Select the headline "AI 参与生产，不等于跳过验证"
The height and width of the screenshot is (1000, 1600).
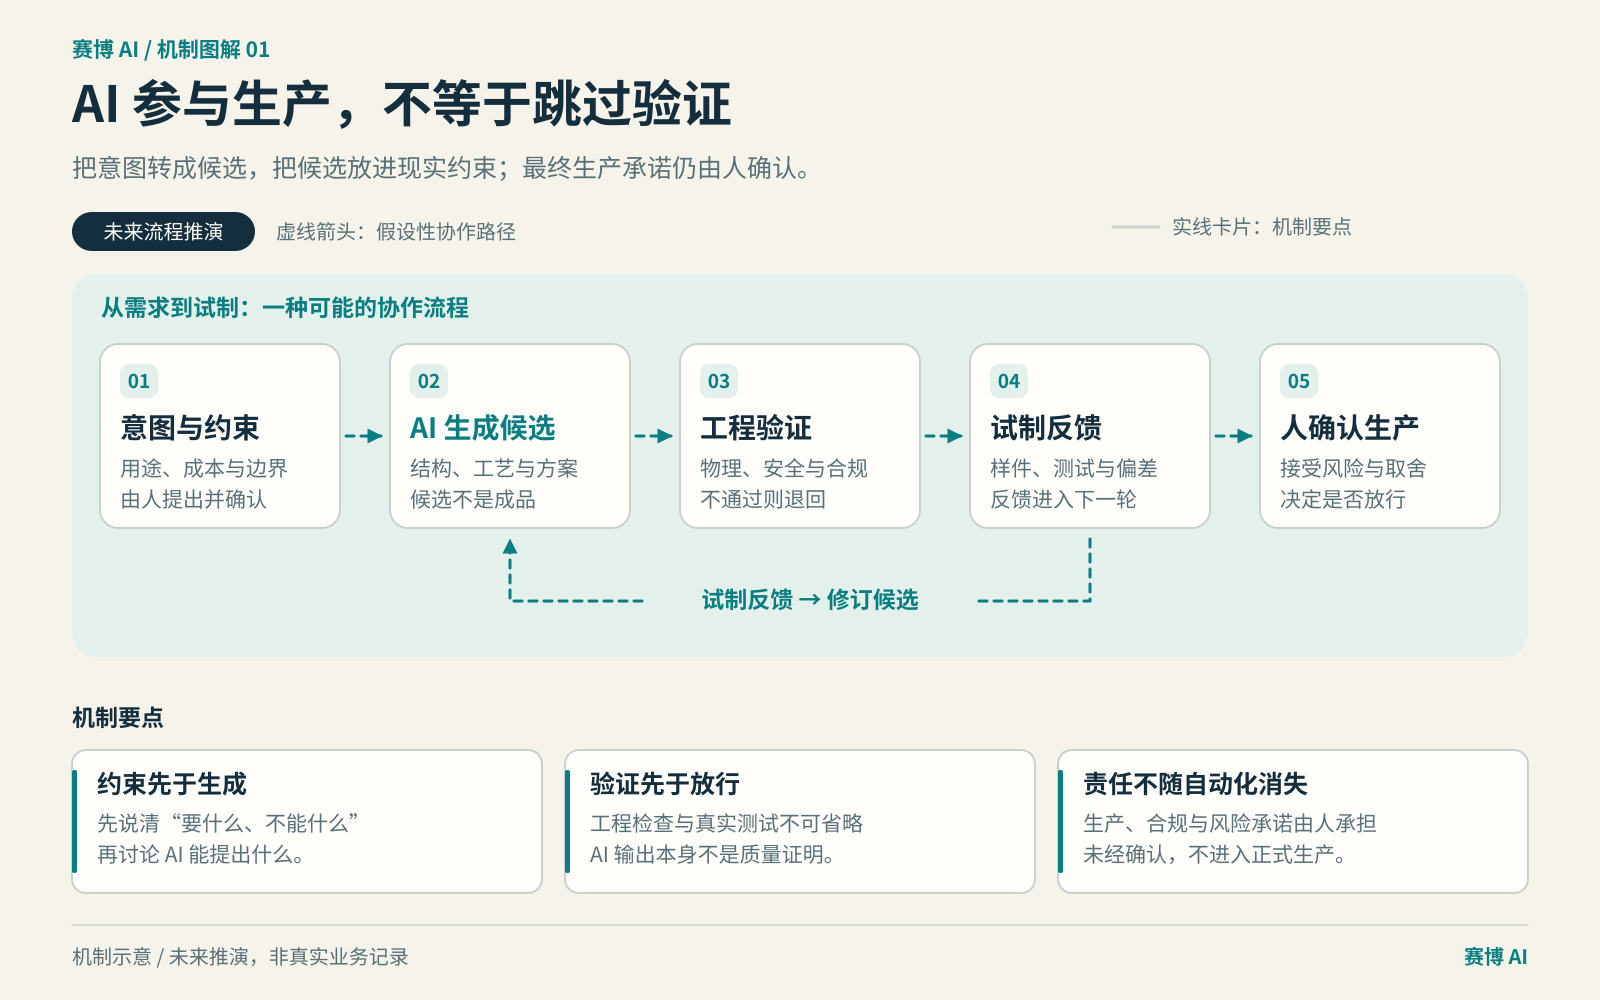[x=402, y=104]
